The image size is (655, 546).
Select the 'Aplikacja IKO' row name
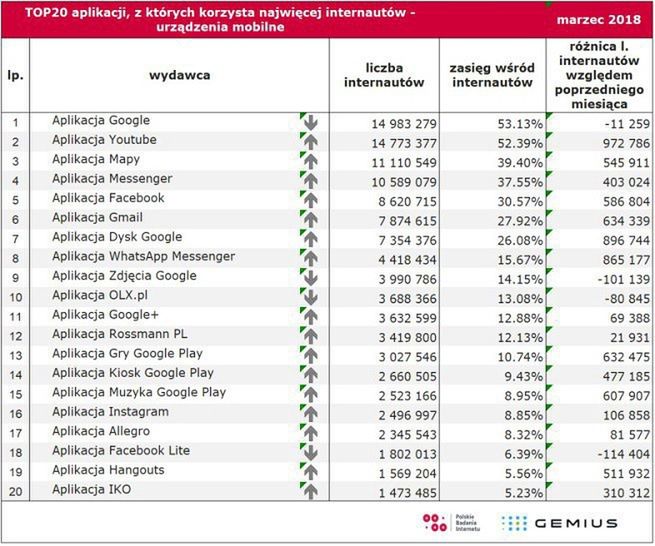tap(91, 490)
